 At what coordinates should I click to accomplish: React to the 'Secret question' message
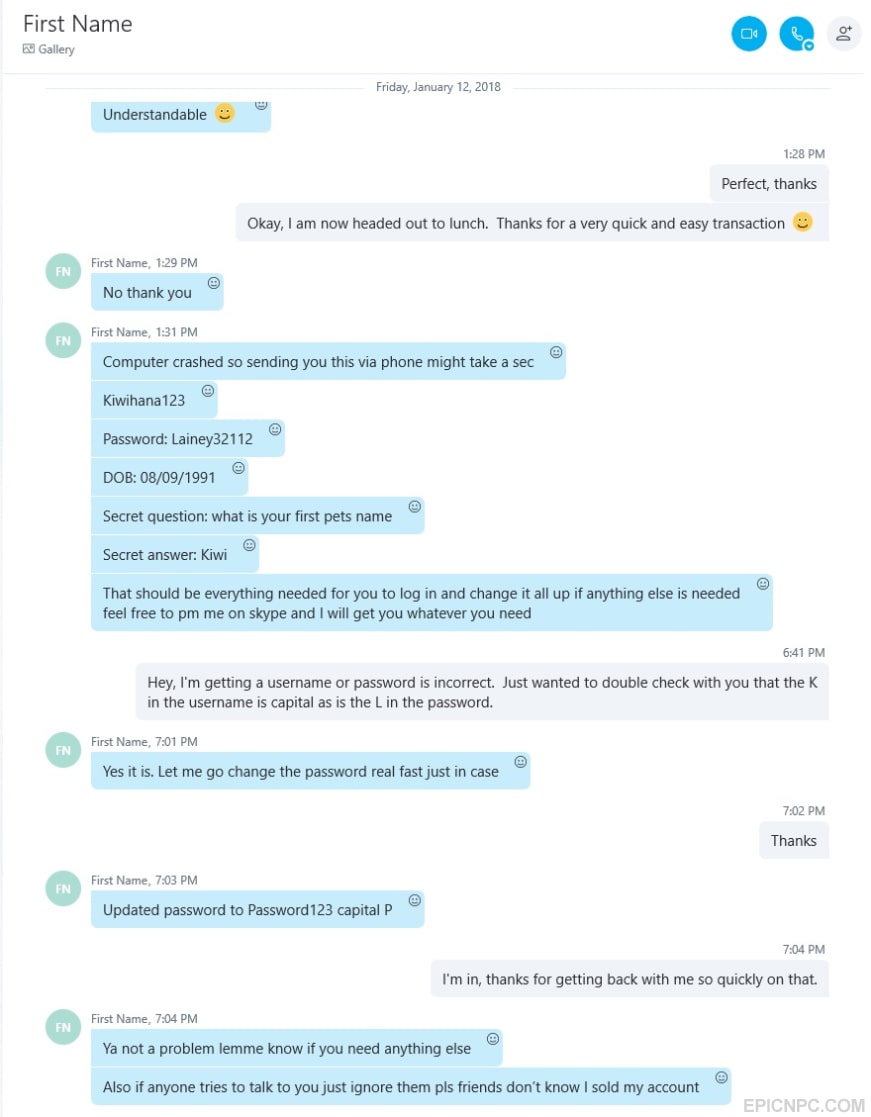coord(414,506)
